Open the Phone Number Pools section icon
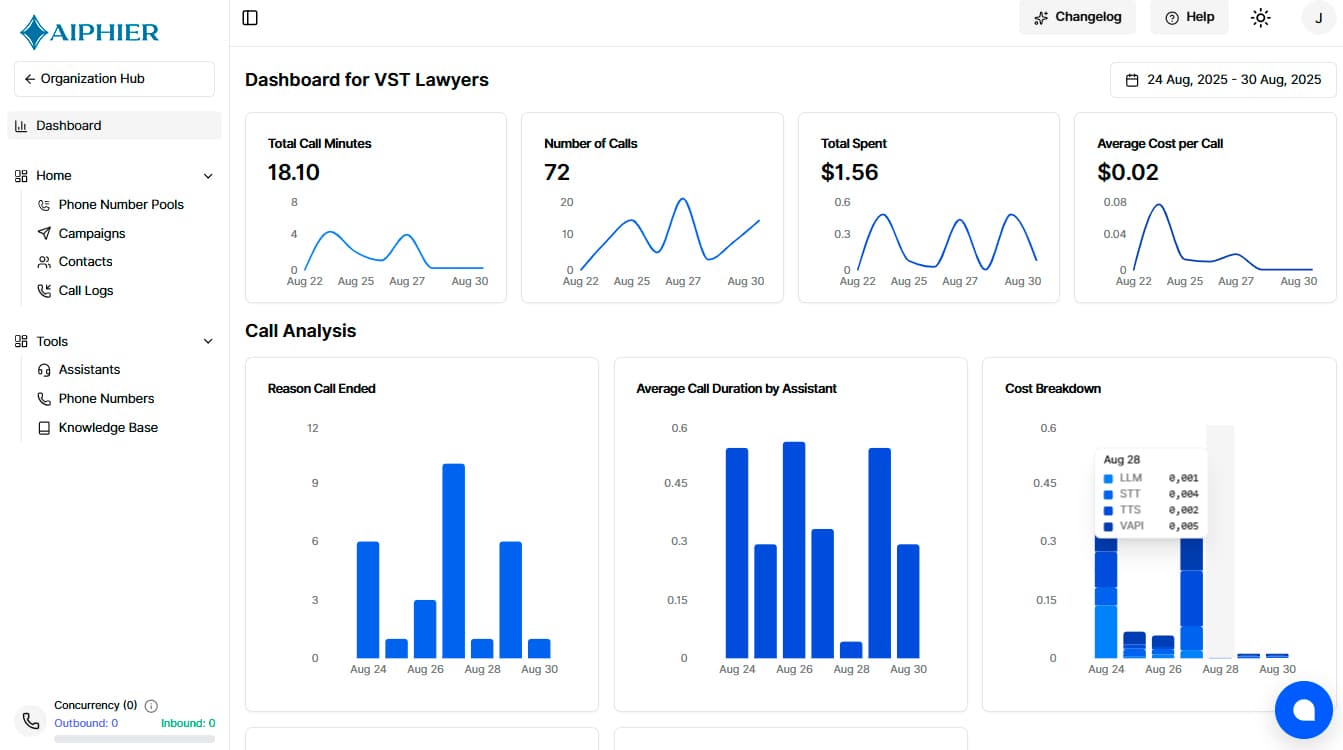The width and height of the screenshot is (1343, 750). 43,204
